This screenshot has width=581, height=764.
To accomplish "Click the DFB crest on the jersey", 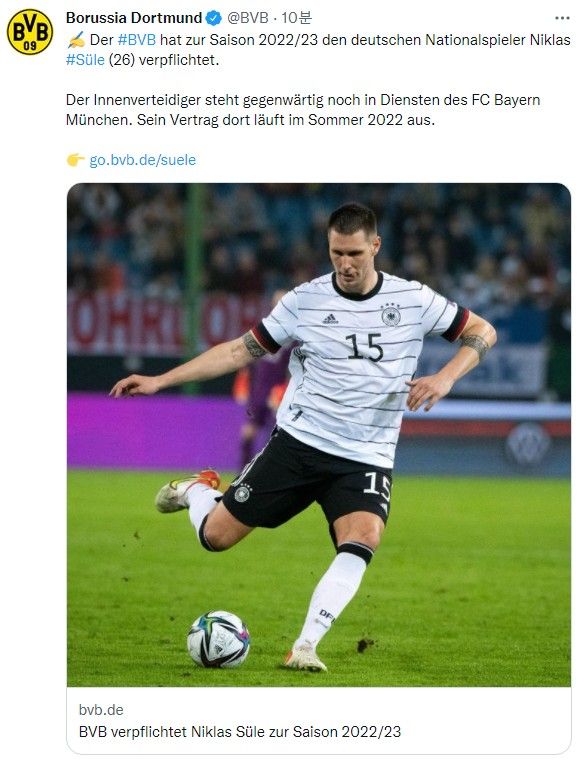I will pos(391,314).
